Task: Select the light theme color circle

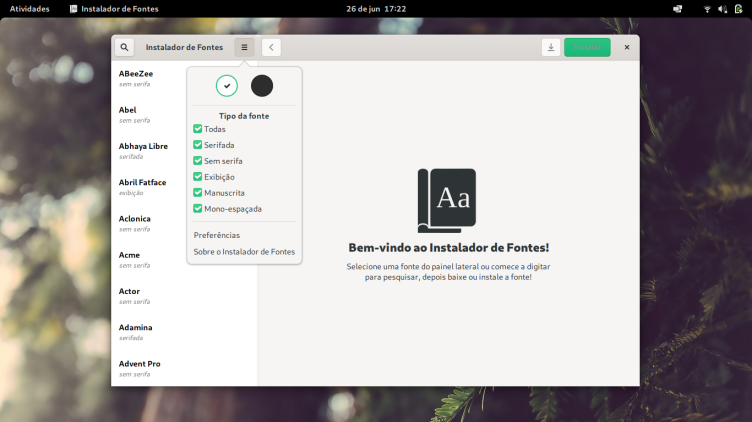Action: [x=227, y=86]
